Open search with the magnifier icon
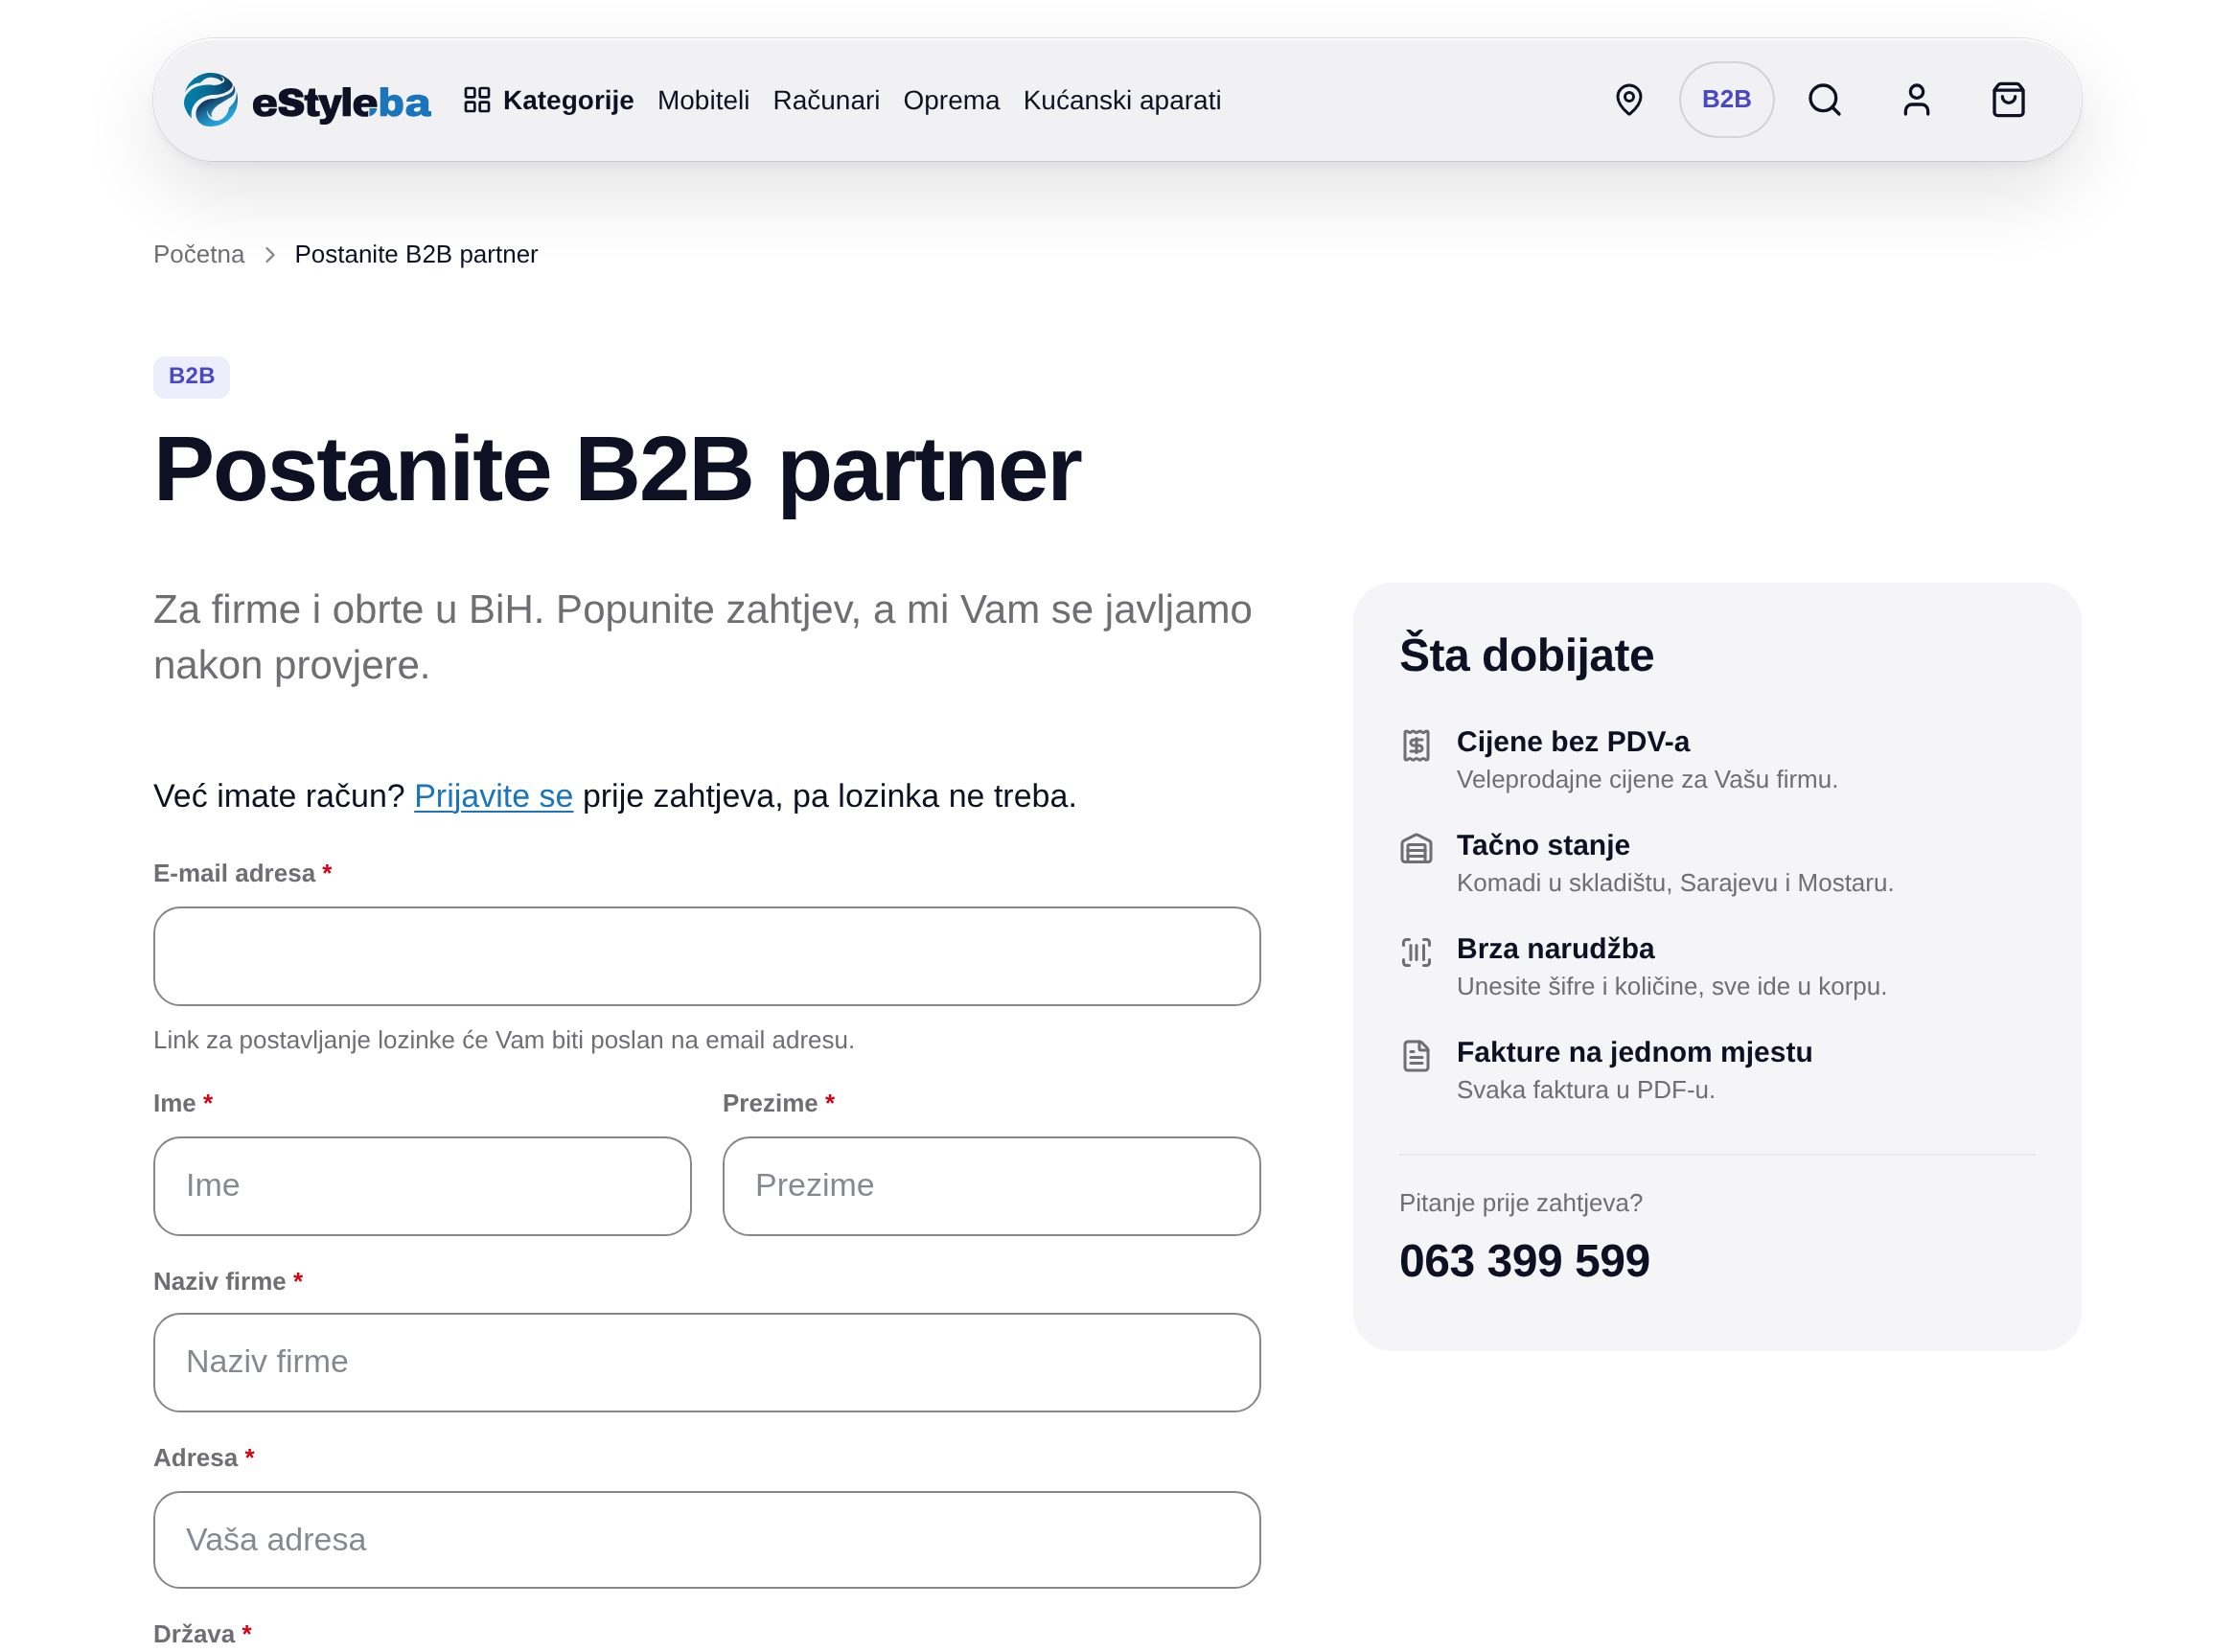 1824,100
